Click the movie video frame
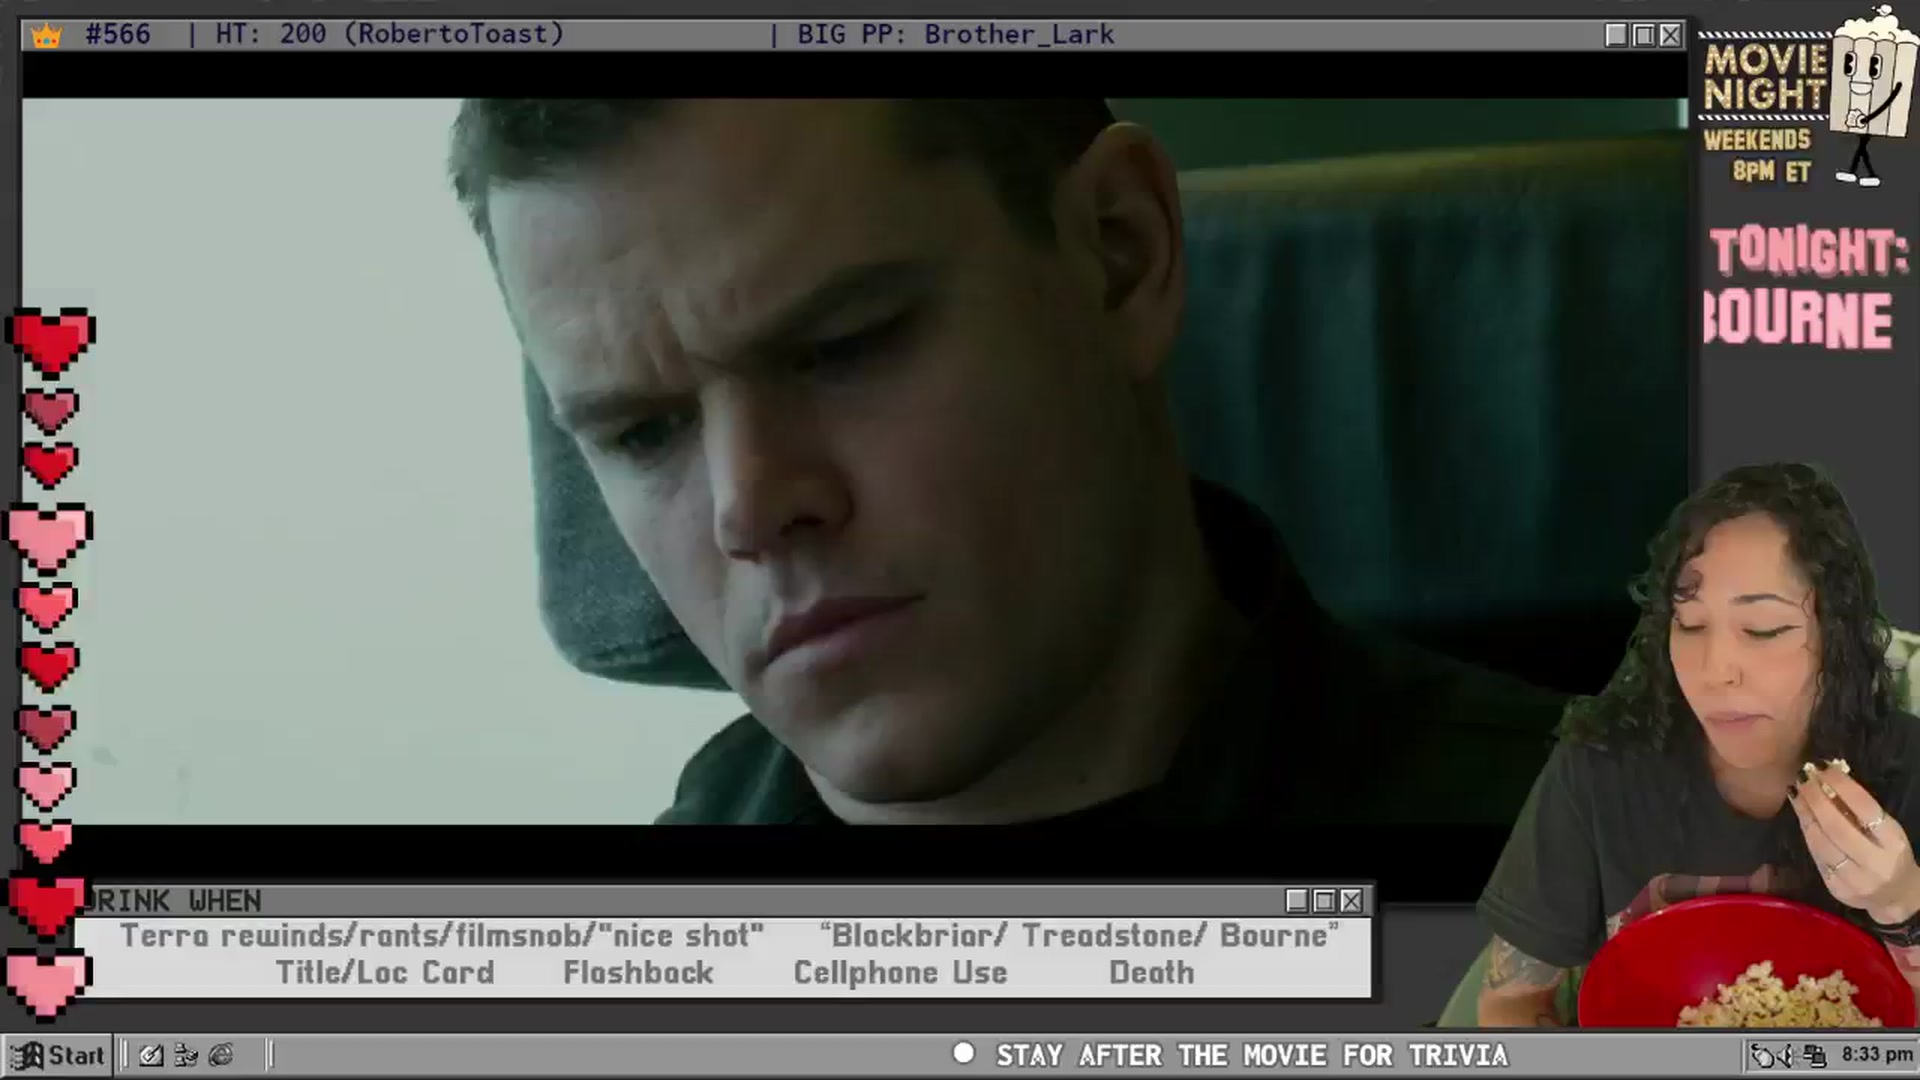The width and height of the screenshot is (1920, 1080). (x=855, y=461)
